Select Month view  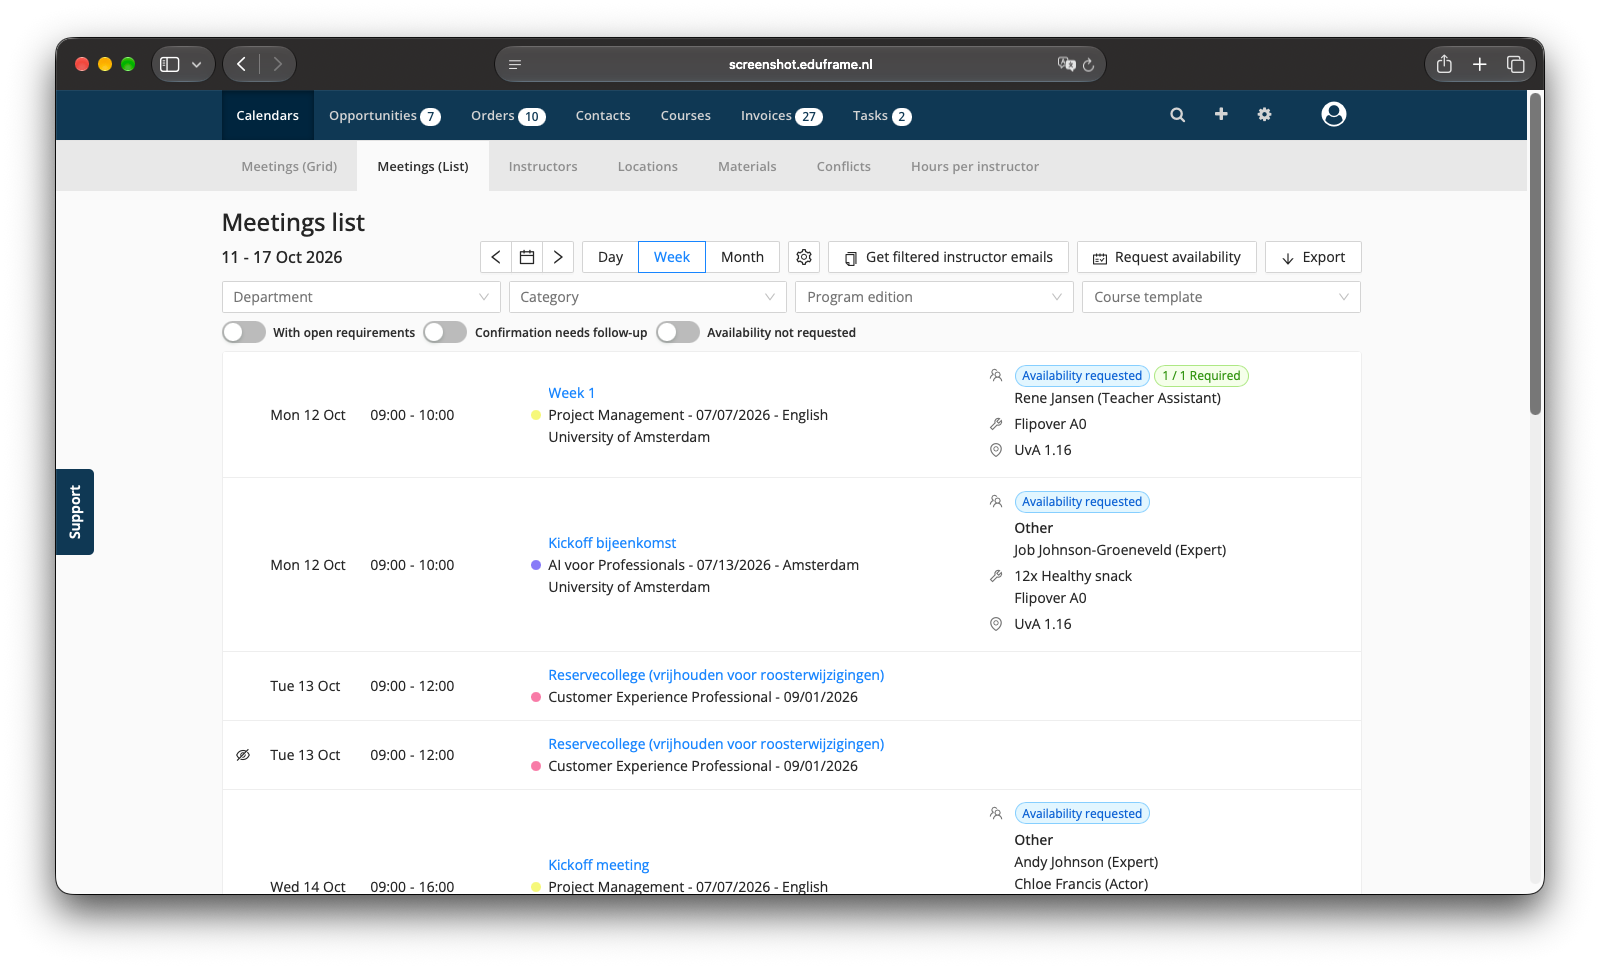[x=742, y=257]
